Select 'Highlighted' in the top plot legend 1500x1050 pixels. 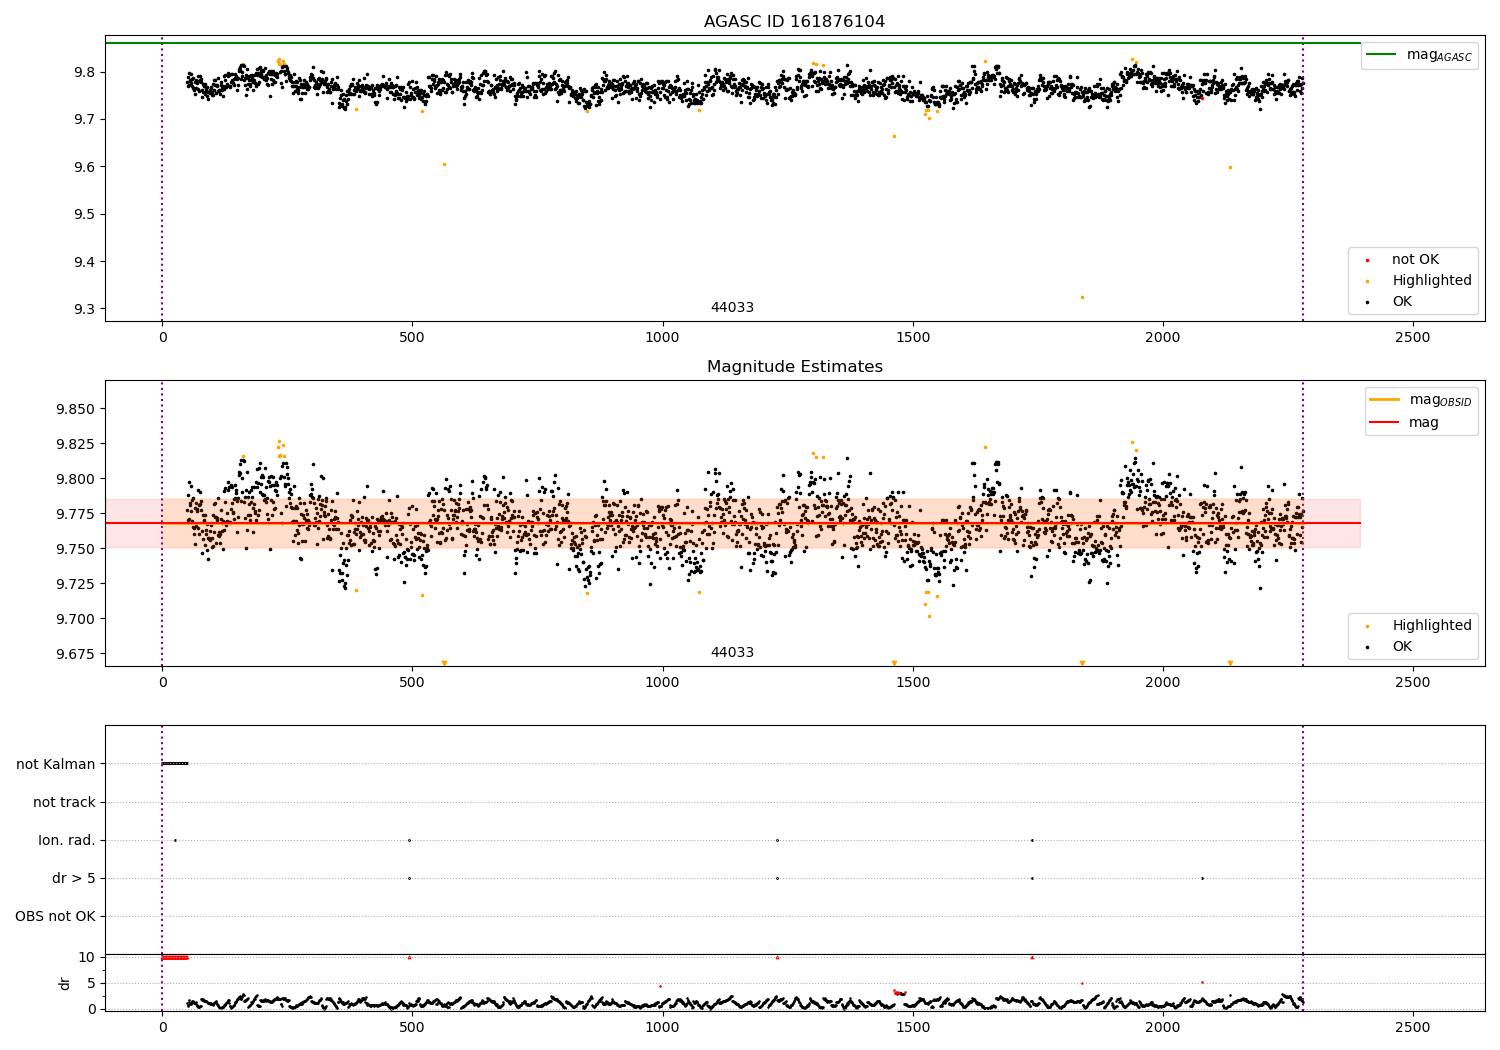[x=1432, y=281]
